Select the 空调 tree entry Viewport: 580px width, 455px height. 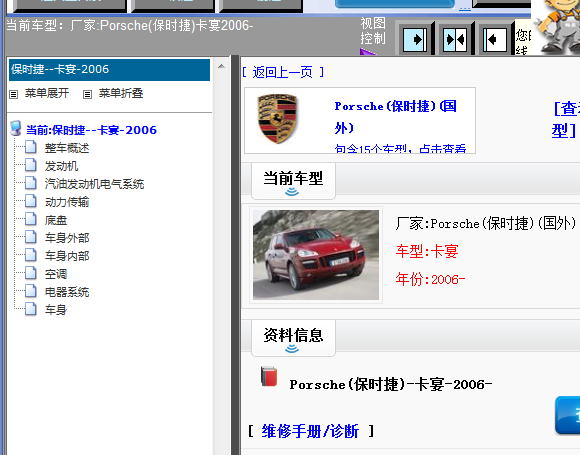(56, 274)
